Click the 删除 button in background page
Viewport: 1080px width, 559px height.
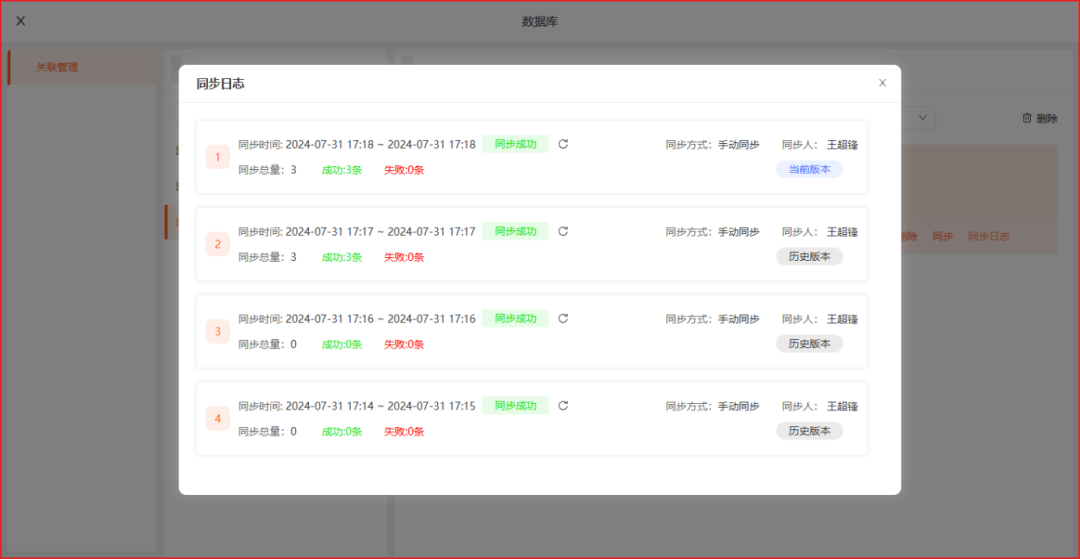1040,118
